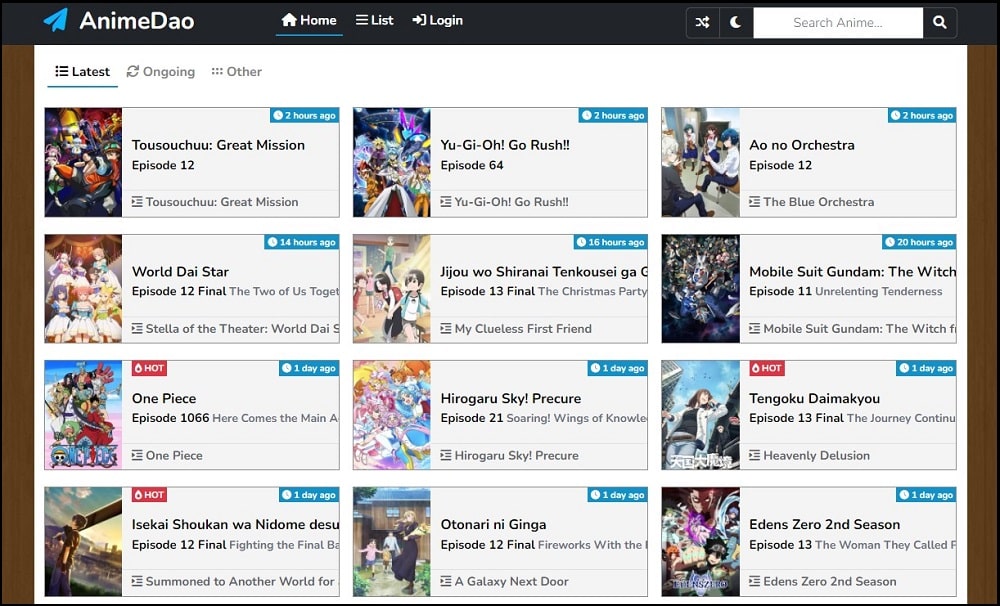
Task: Focus the Search Anime input field
Action: pos(838,22)
